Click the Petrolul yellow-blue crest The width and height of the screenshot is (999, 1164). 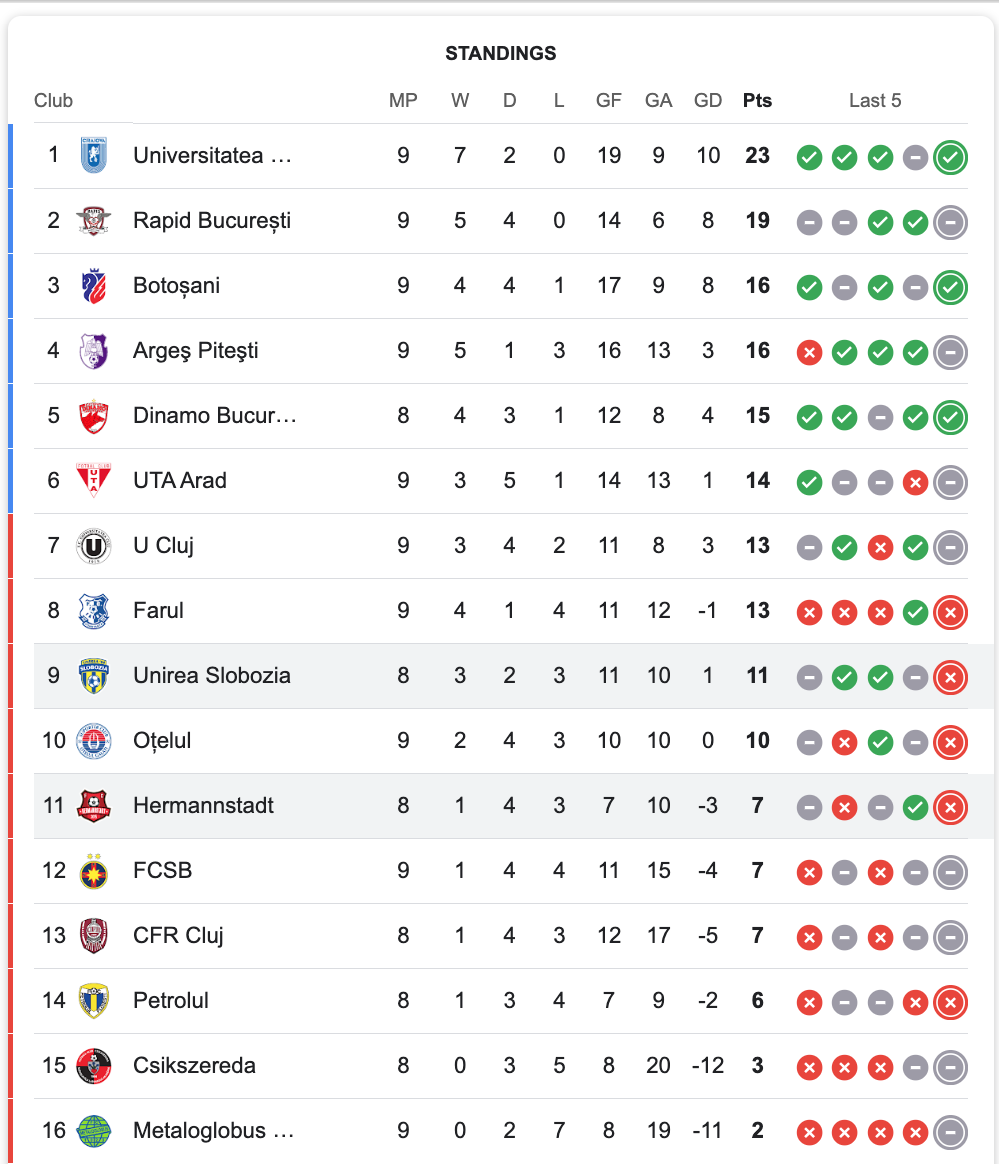pyautogui.click(x=94, y=1001)
